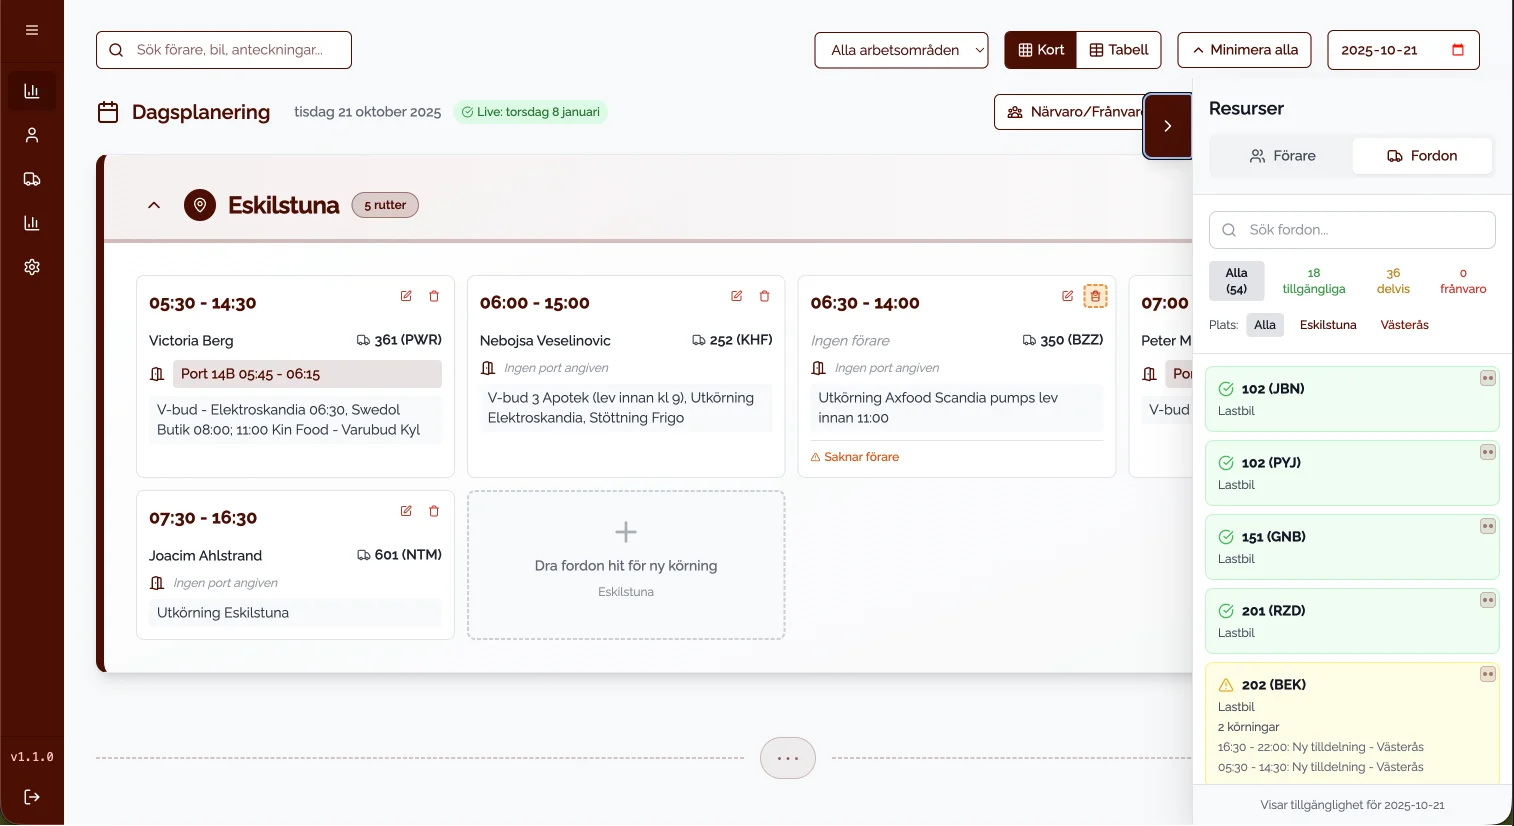Switch to Kort view
Image resolution: width=1514 pixels, height=826 pixels.
click(1041, 50)
